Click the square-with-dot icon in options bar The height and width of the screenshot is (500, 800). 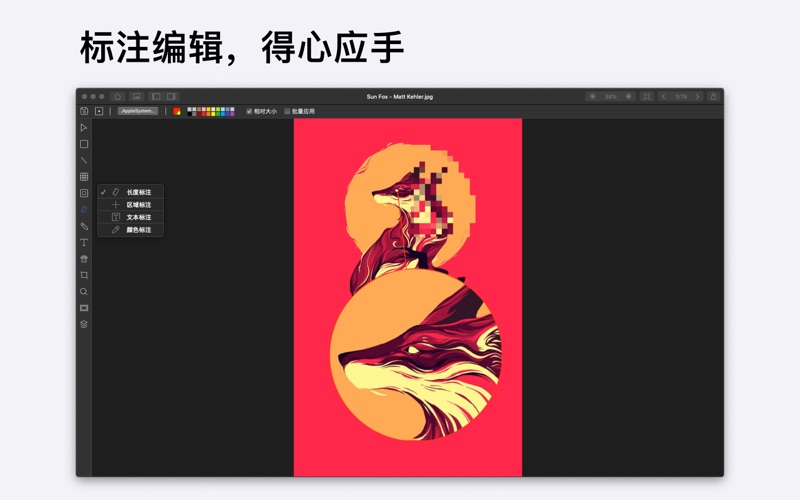[x=99, y=111]
